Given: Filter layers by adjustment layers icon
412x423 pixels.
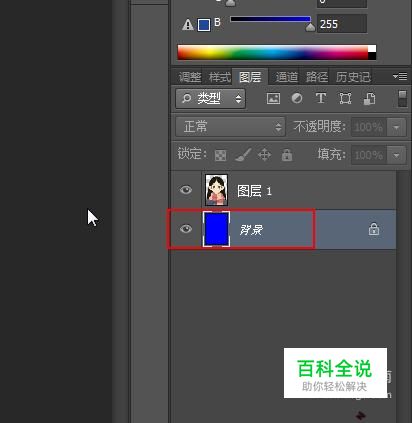Looking at the screenshot, I should point(297,98).
